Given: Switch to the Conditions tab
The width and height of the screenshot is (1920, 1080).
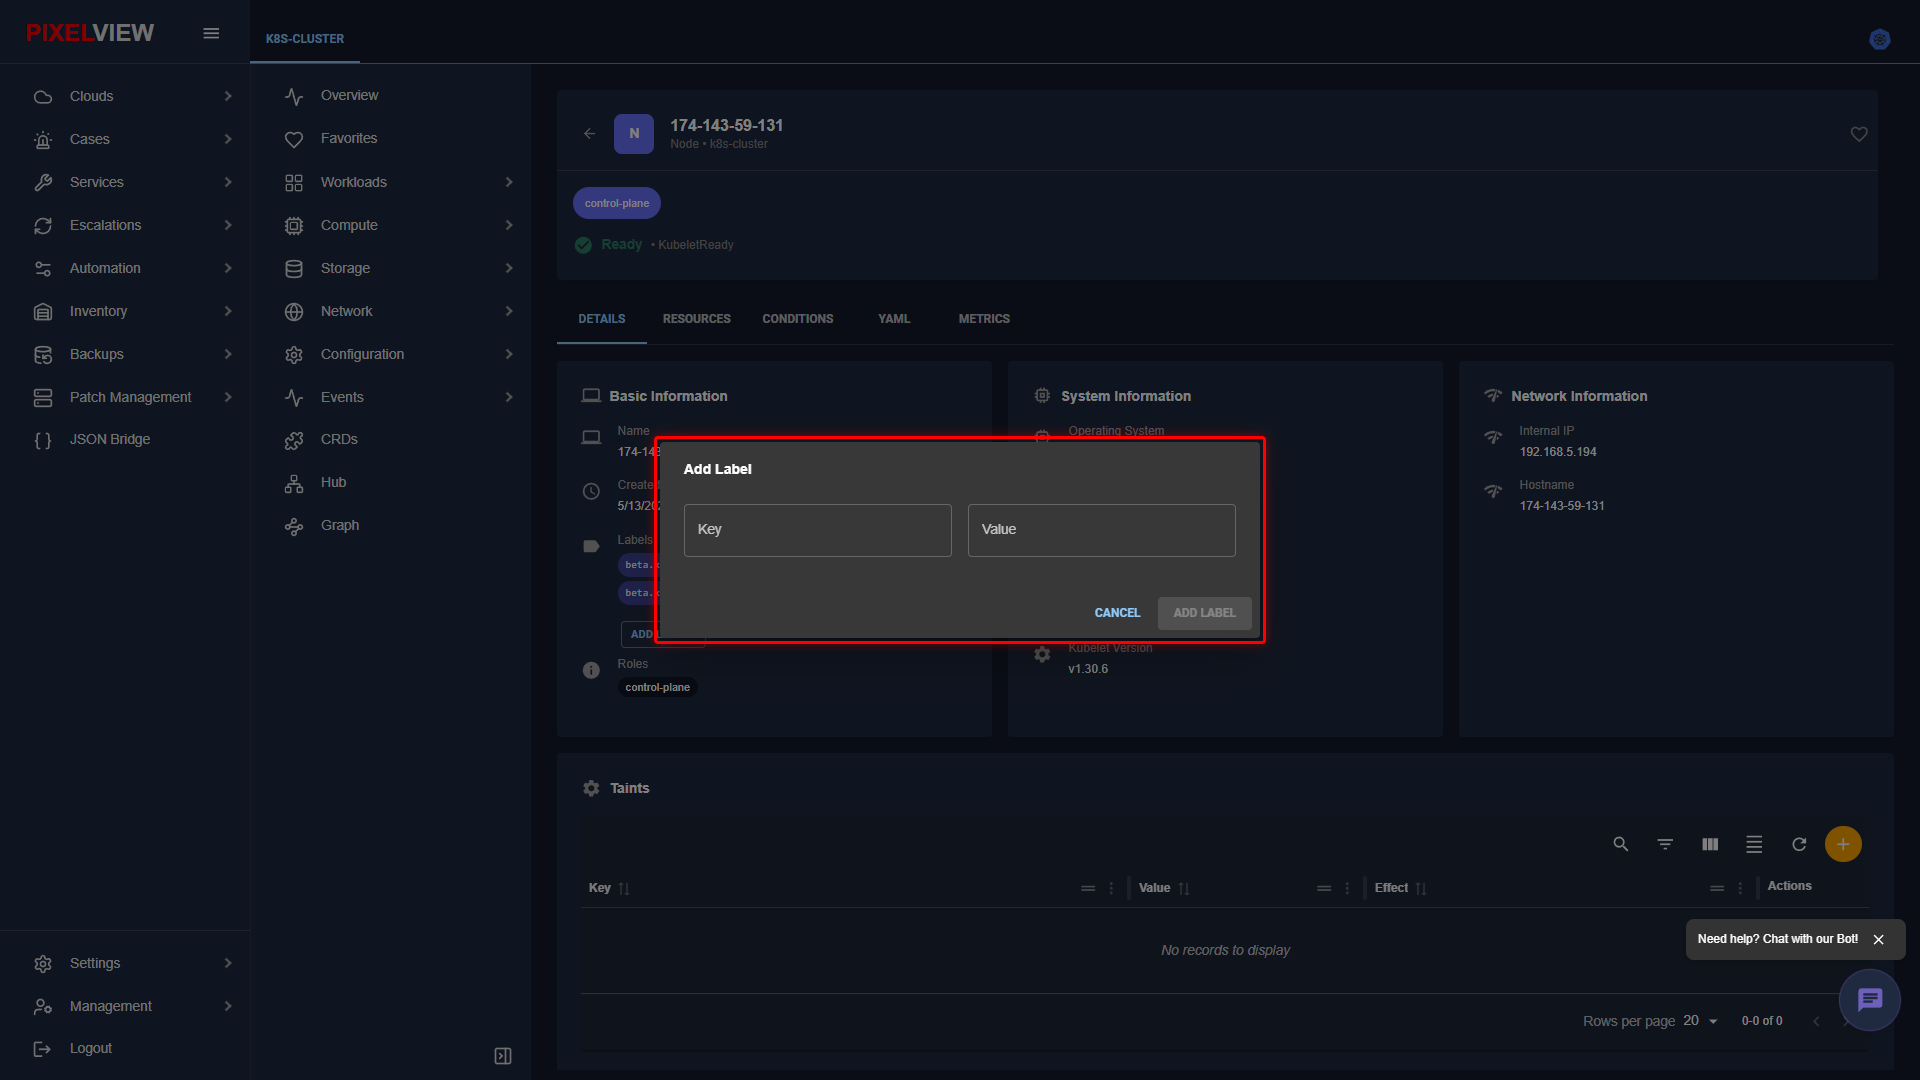Looking at the screenshot, I should (797, 319).
